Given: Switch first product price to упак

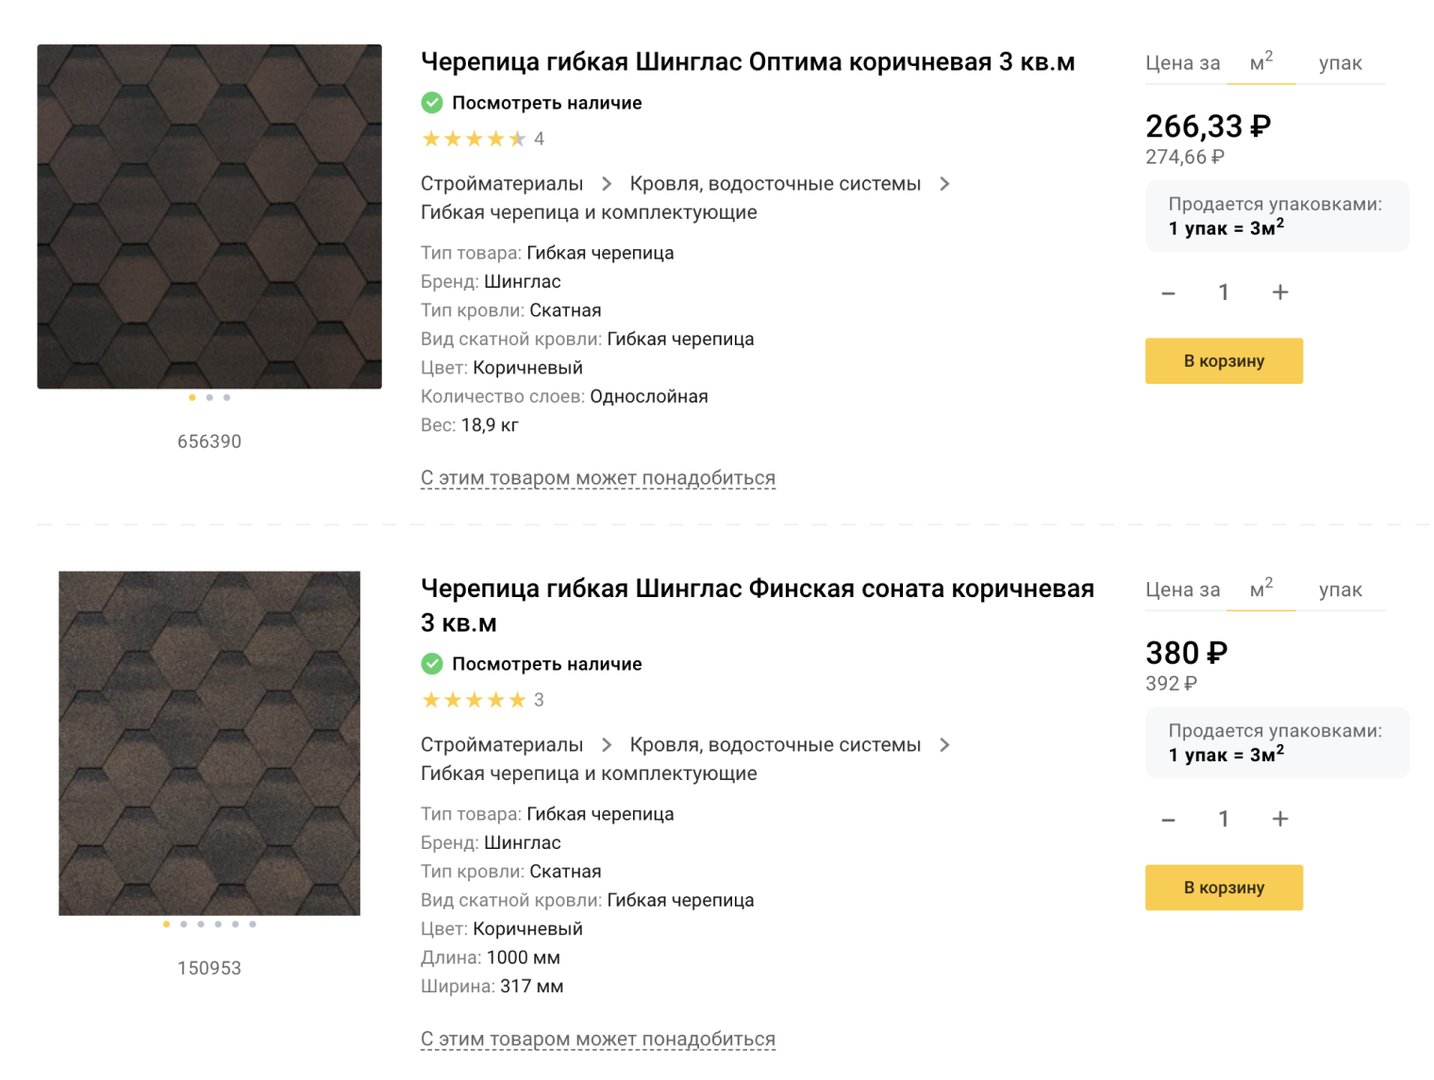Looking at the screenshot, I should click(1340, 63).
